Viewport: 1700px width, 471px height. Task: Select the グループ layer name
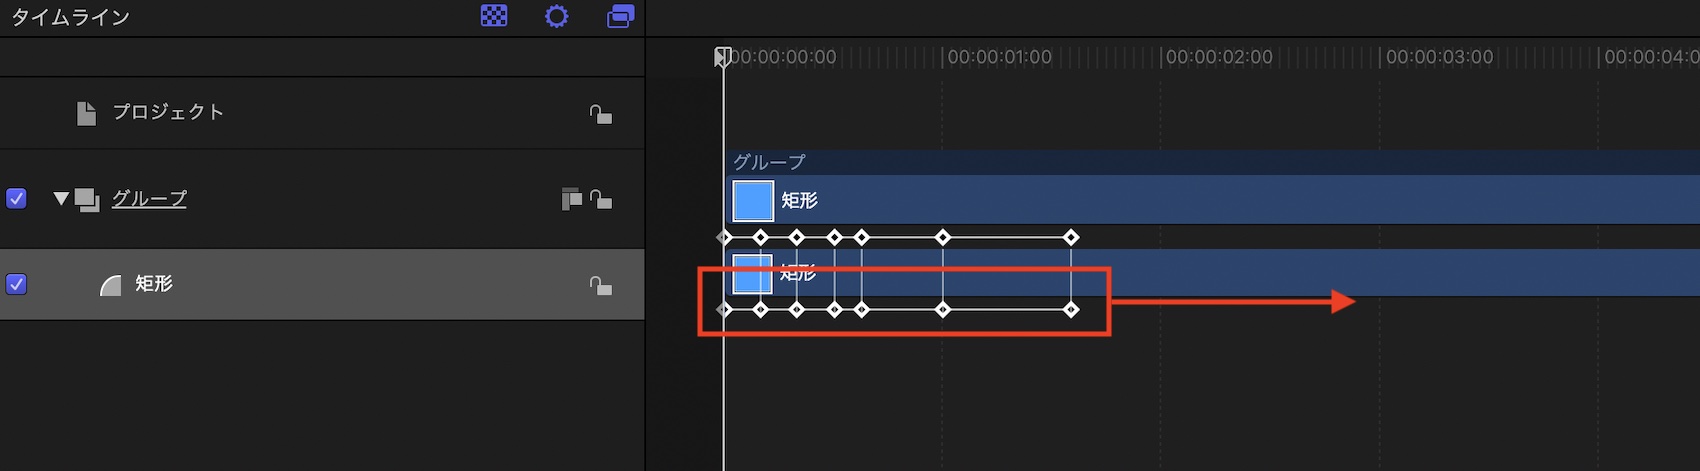tap(149, 198)
